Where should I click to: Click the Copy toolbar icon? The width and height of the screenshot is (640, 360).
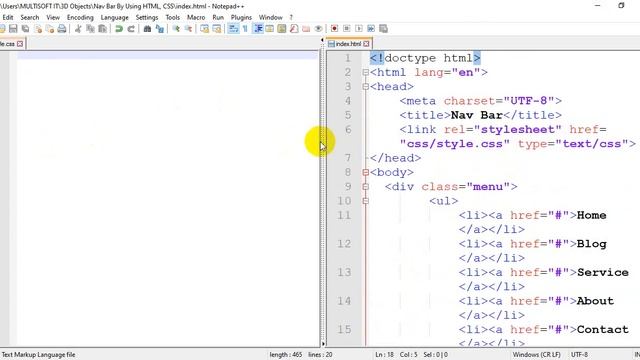coord(90,29)
